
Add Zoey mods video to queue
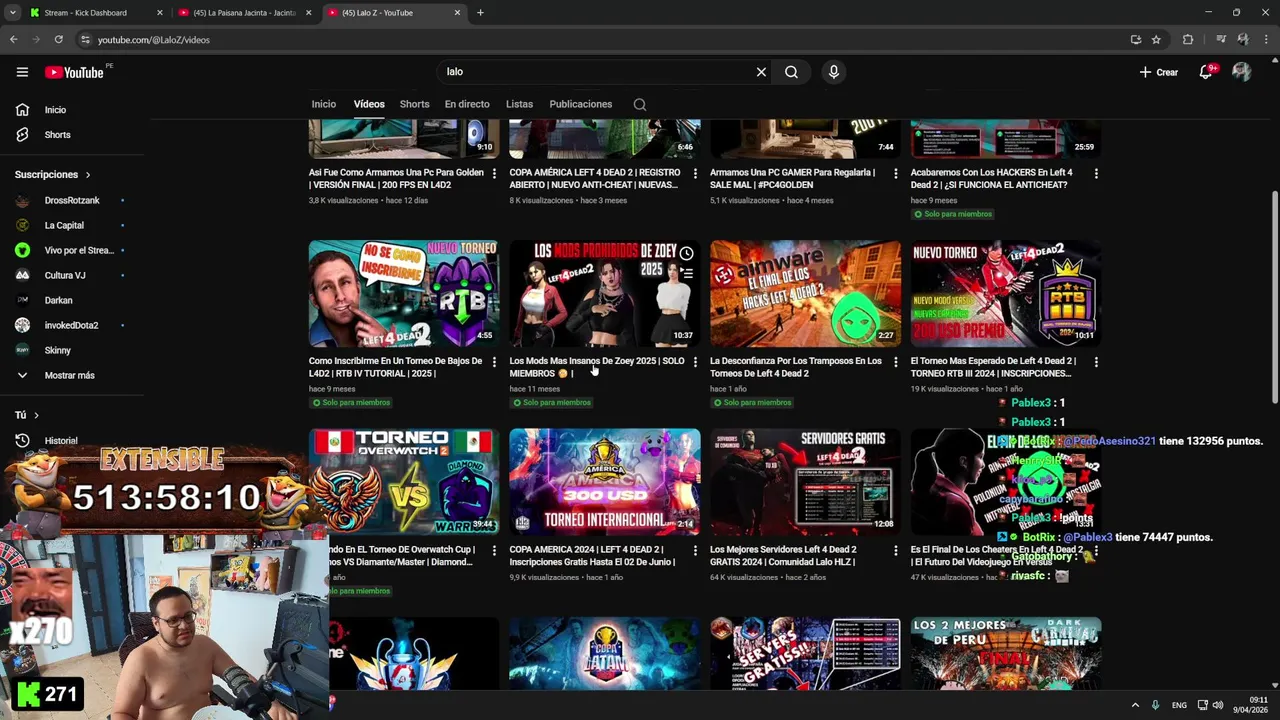point(686,273)
